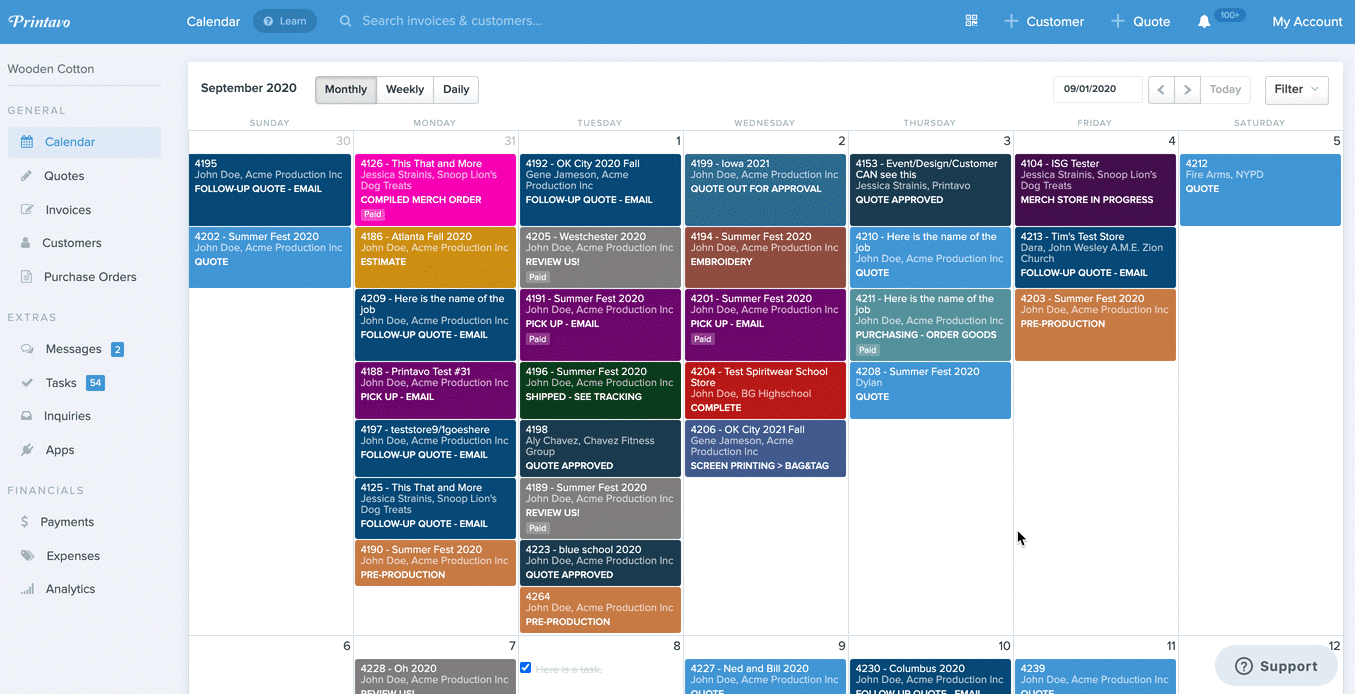
Task: Open invoice 4212 Fire Arms NYPD
Action: [x=1260, y=190]
